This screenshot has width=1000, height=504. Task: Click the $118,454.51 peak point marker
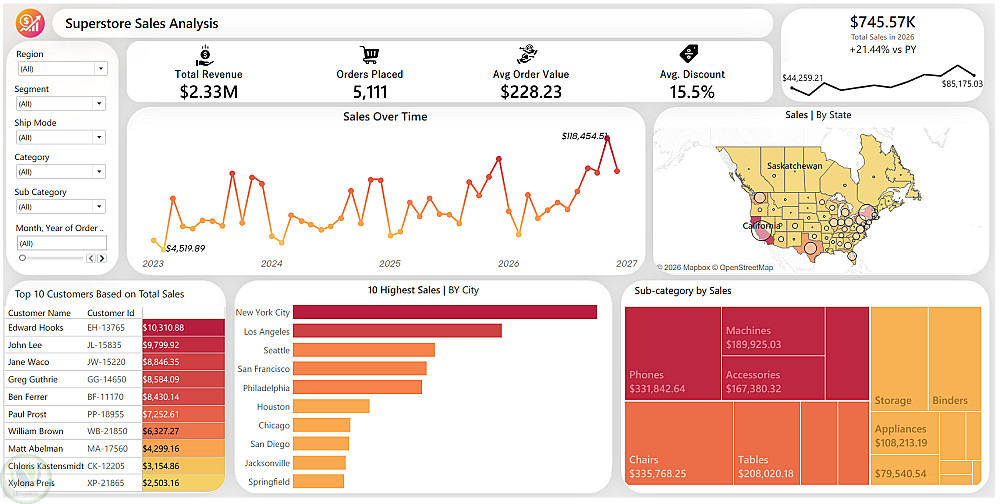(608, 137)
